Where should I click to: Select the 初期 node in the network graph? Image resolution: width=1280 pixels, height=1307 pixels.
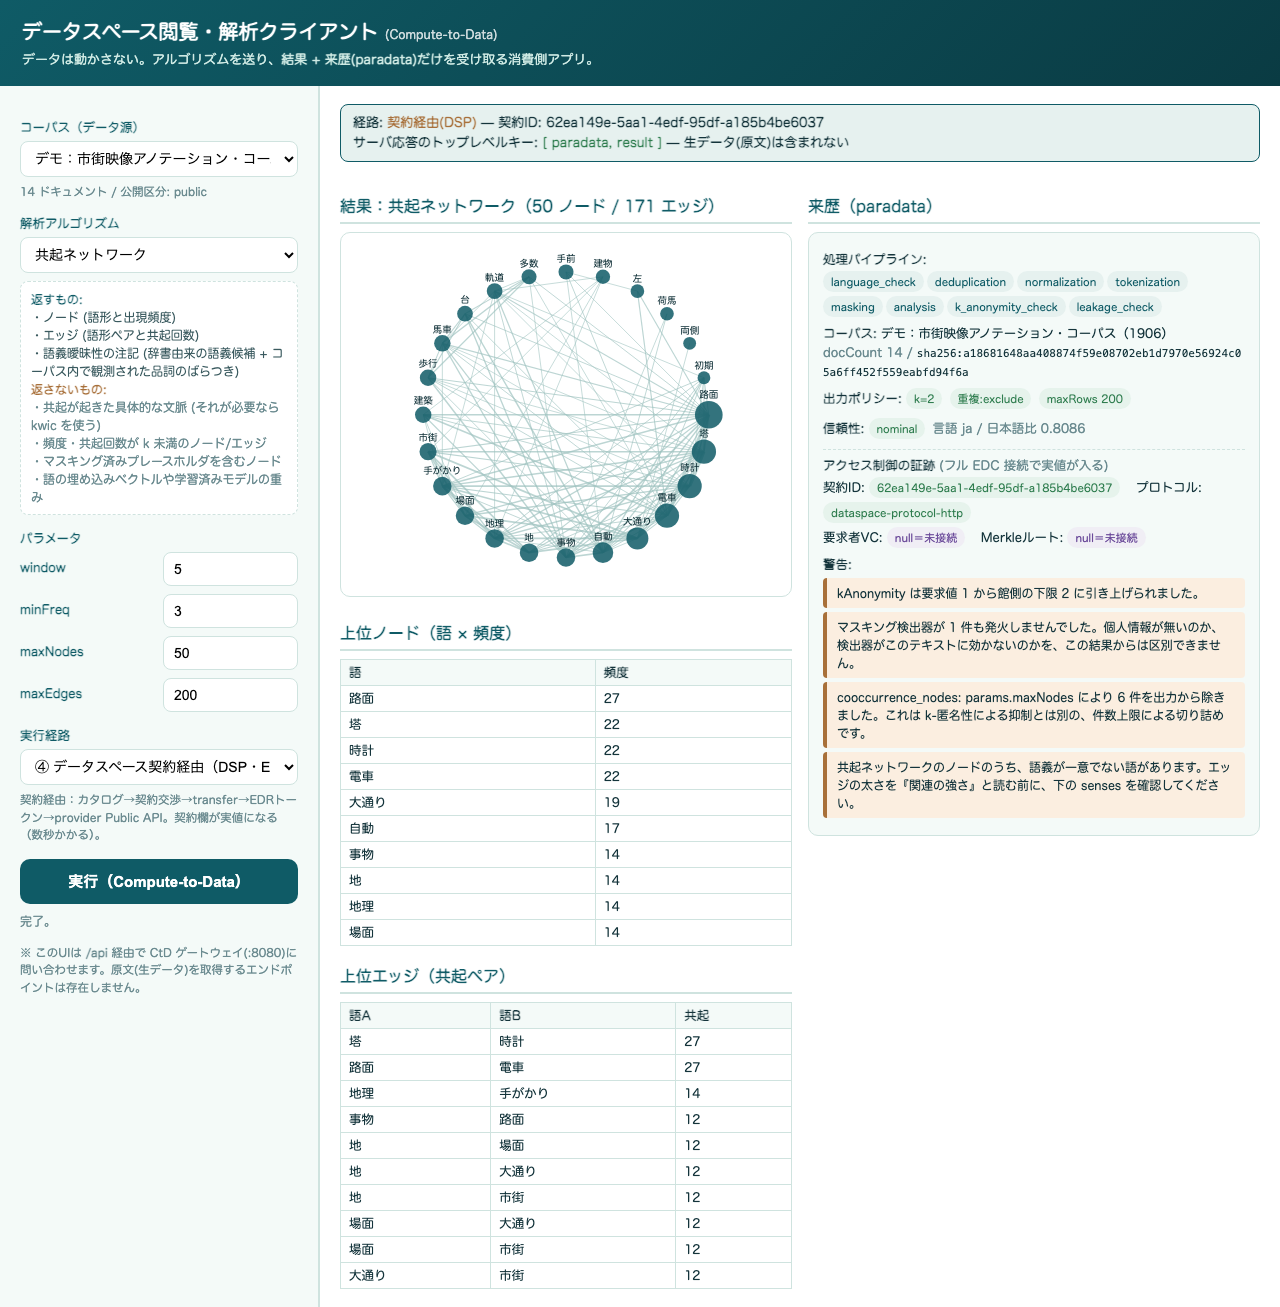pos(704,378)
